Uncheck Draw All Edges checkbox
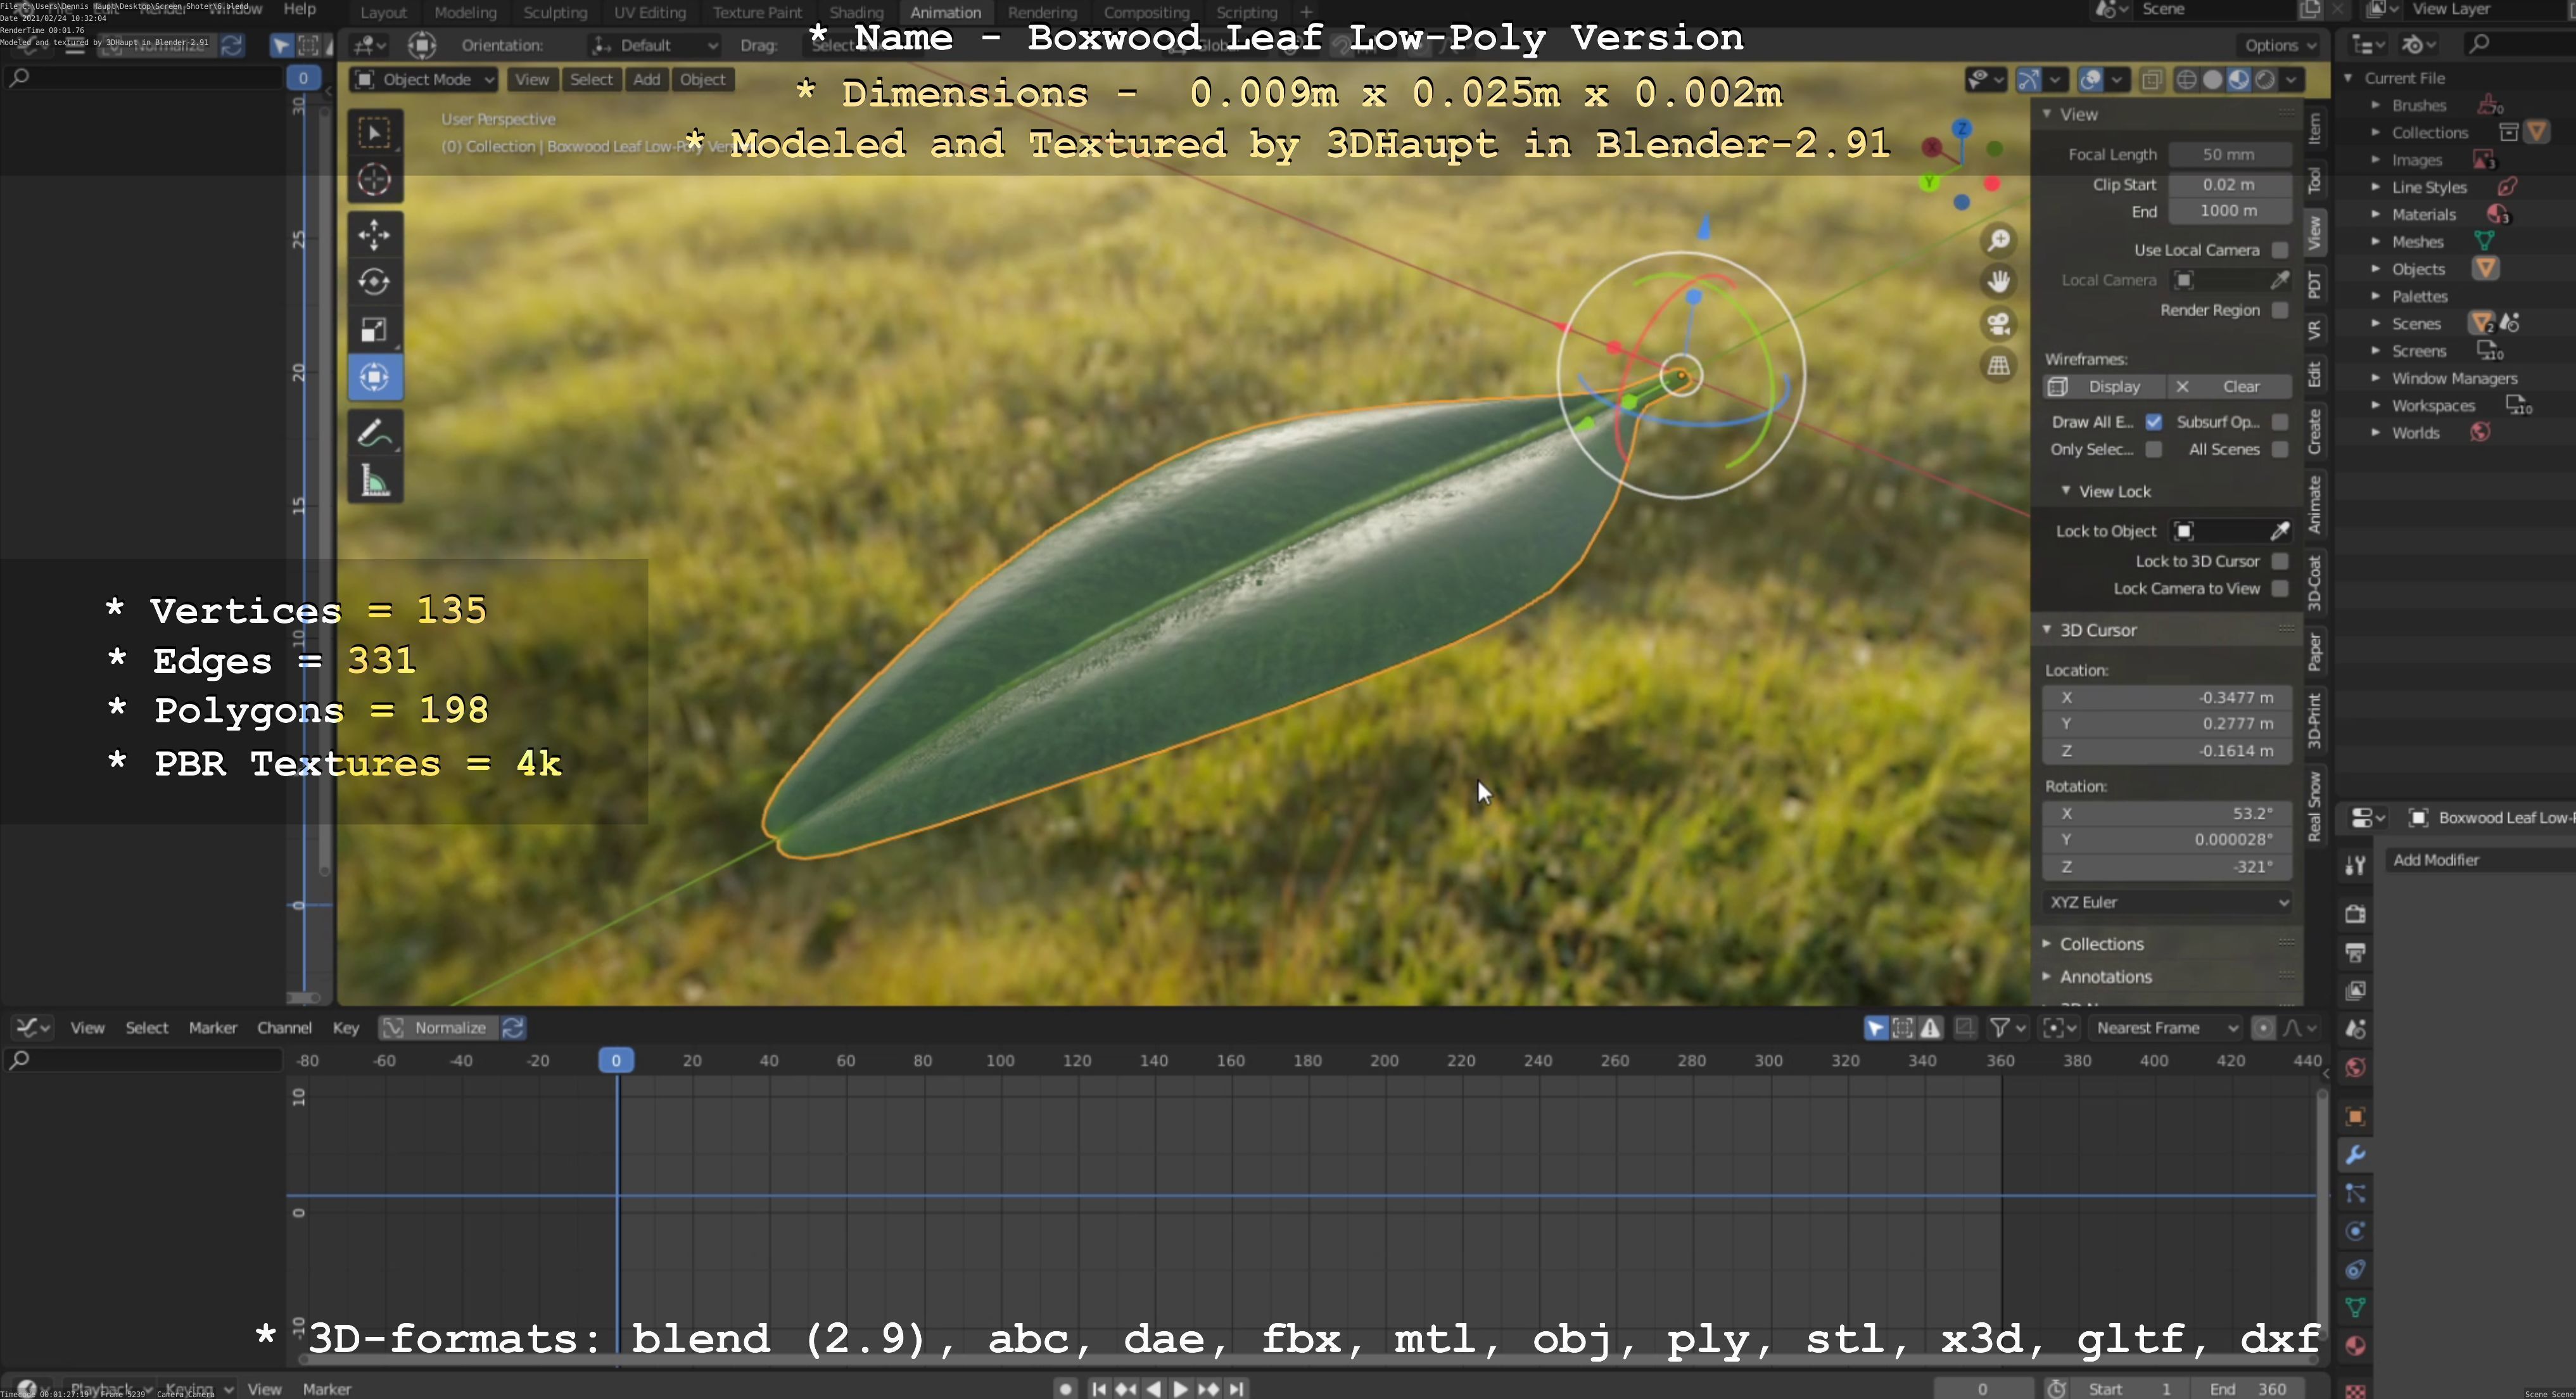2576x1399 pixels. point(2154,422)
